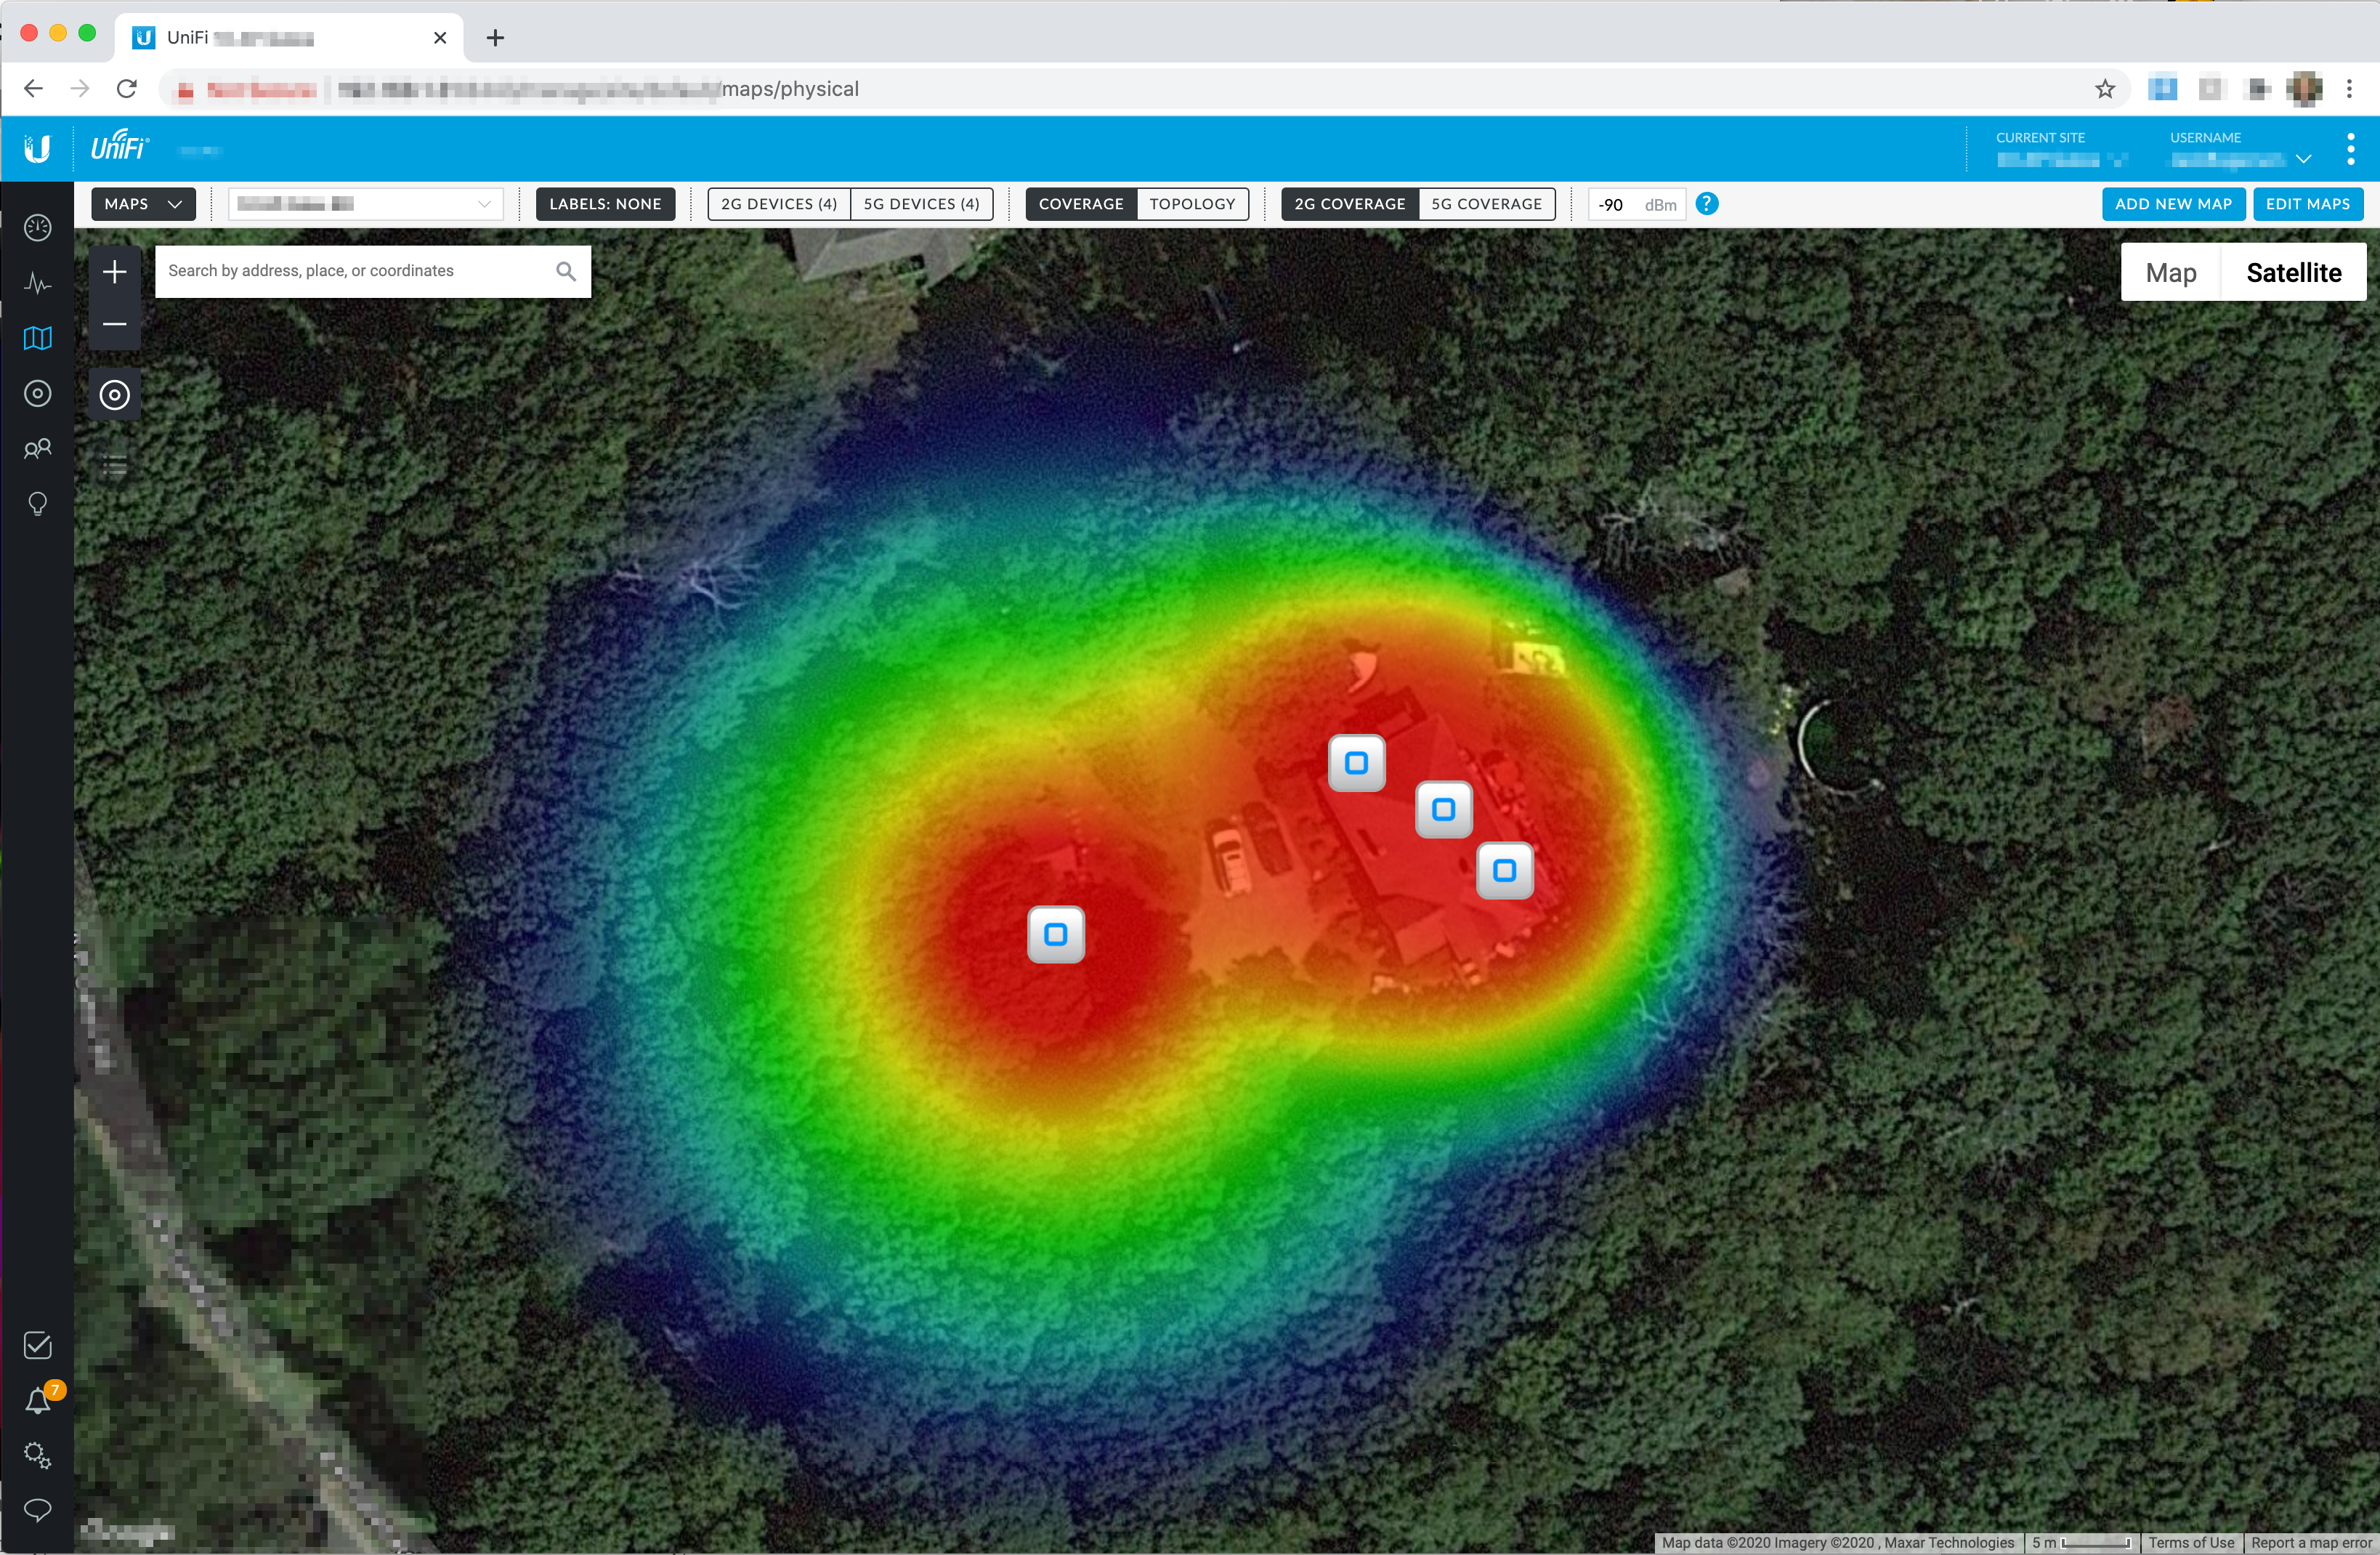Open the map selection dropdown

point(365,204)
